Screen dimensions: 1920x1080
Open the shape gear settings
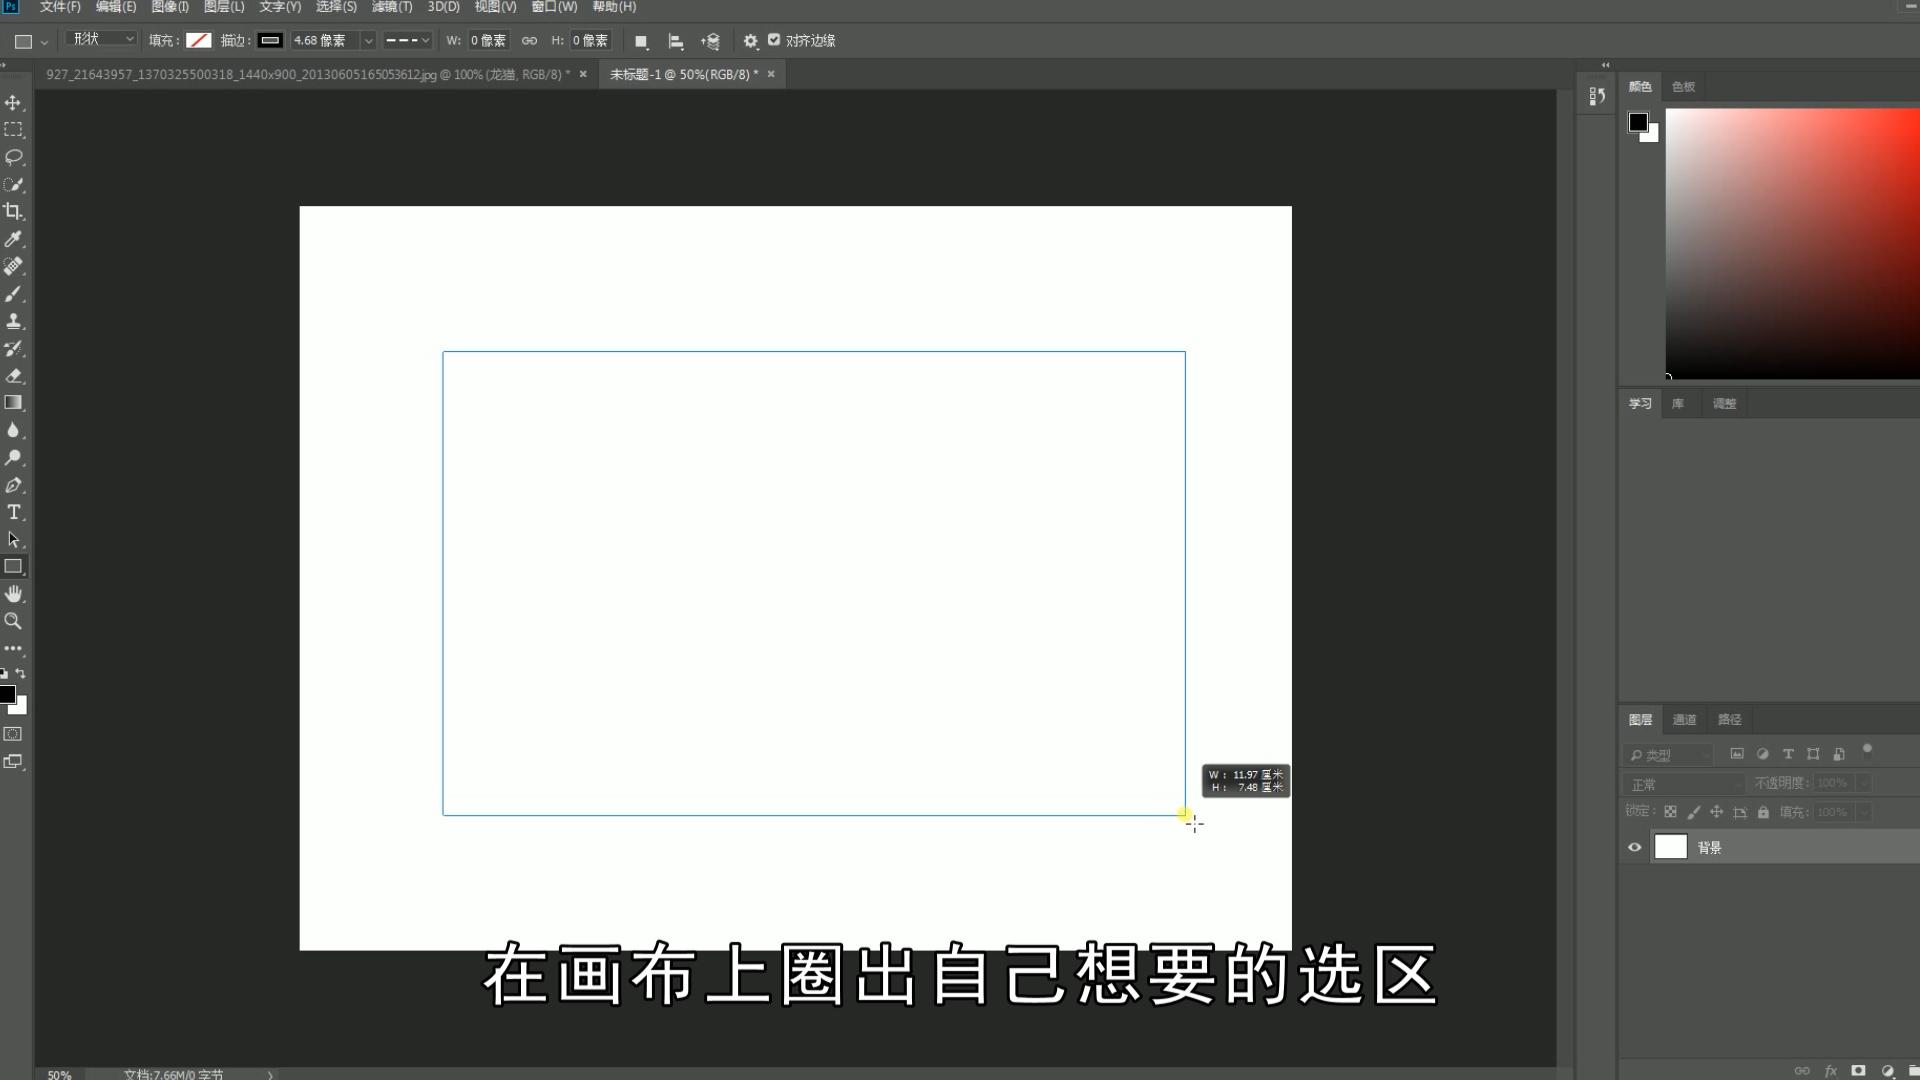(750, 41)
